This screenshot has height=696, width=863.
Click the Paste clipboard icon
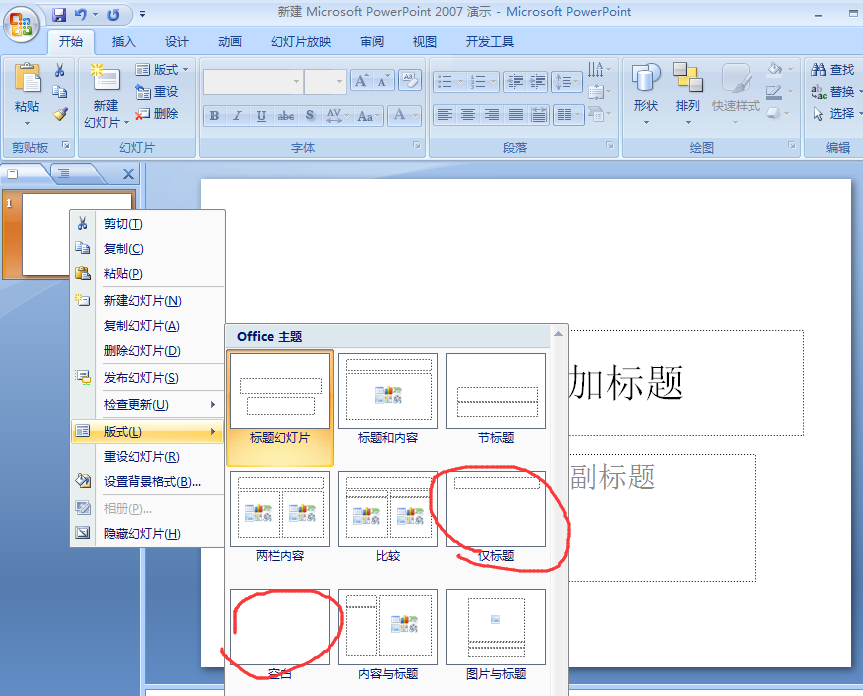pyautogui.click(x=27, y=80)
